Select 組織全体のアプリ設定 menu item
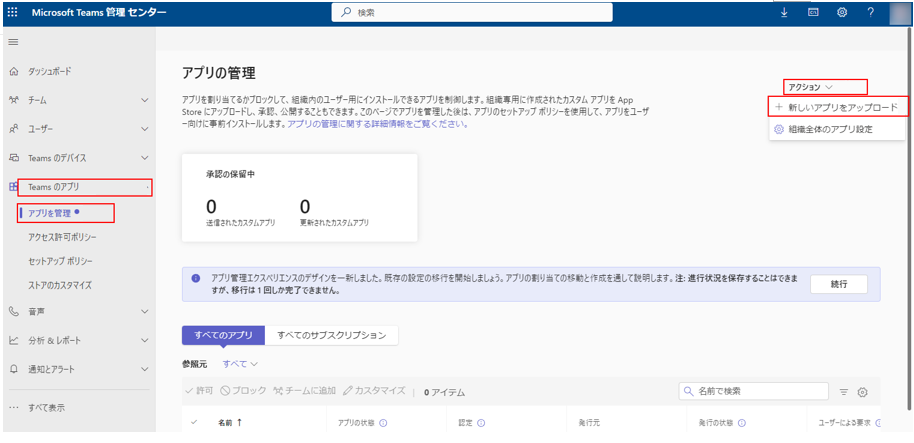 pos(837,129)
